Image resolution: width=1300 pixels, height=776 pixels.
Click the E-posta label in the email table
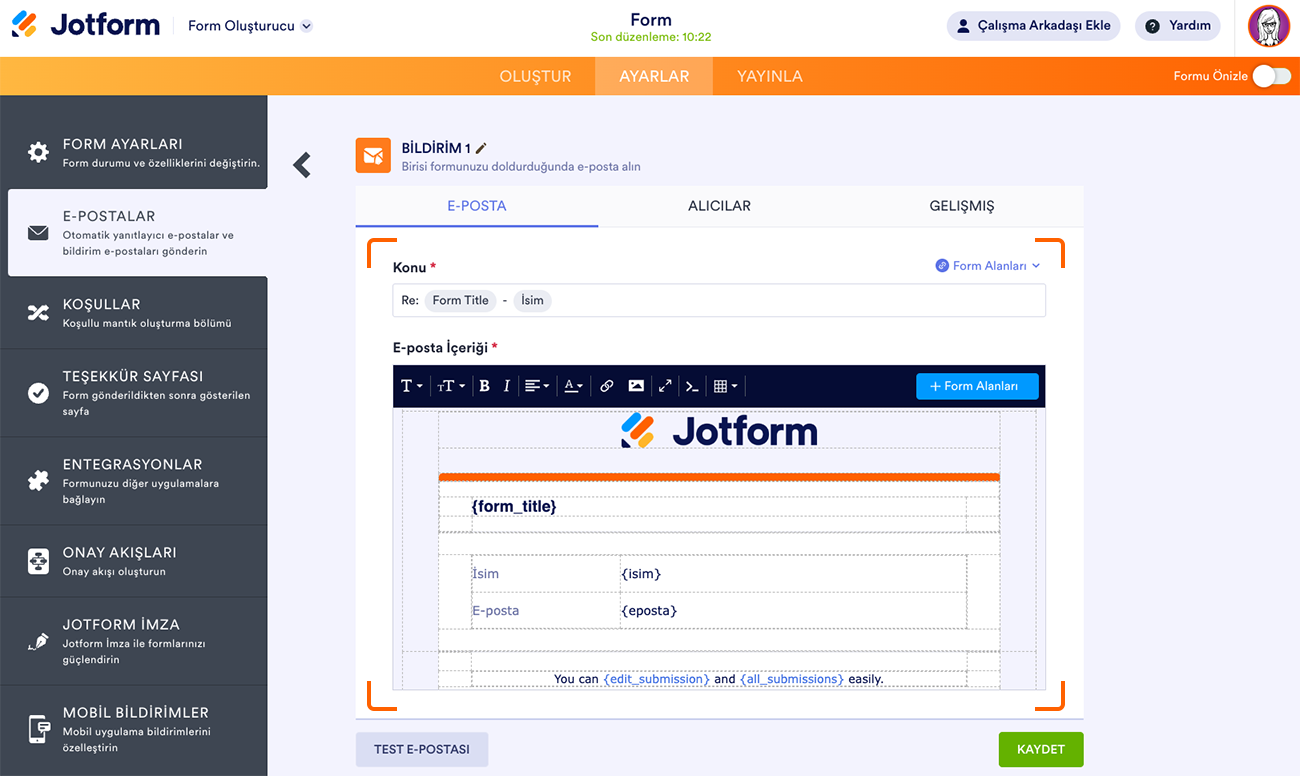pos(496,611)
